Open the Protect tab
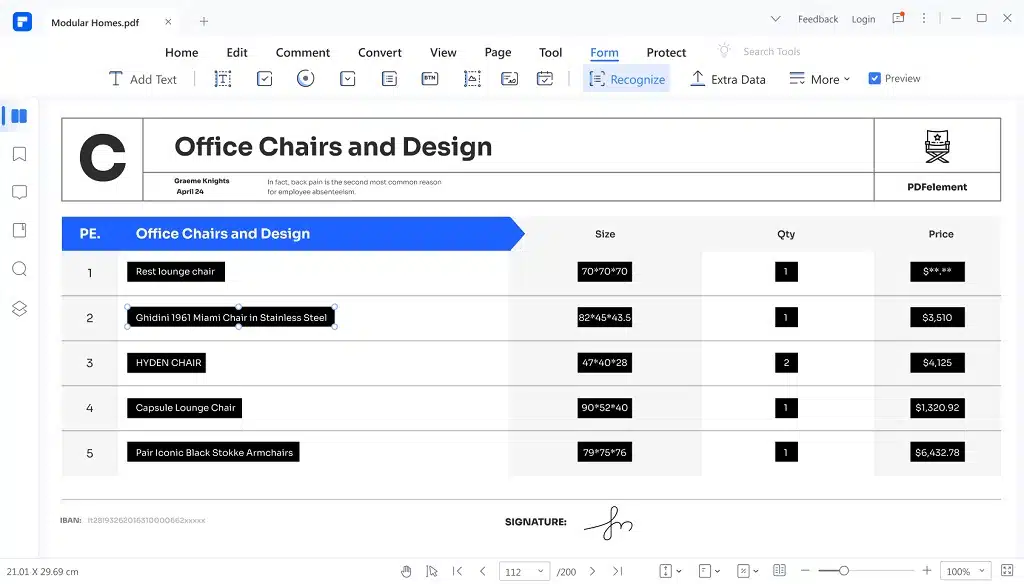Image resolution: width=1024 pixels, height=584 pixels. tap(666, 53)
